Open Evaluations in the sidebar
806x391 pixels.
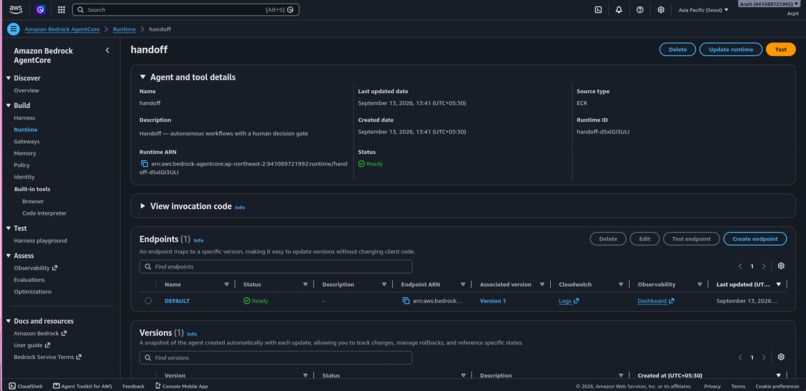click(29, 280)
